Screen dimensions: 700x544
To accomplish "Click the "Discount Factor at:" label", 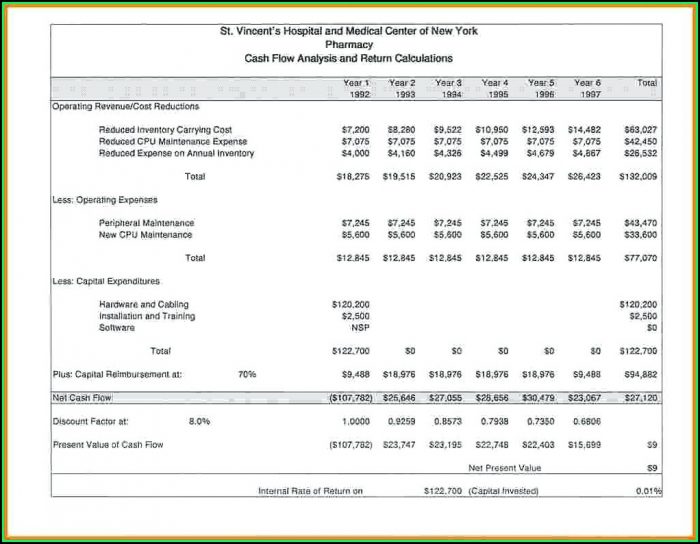I will (90, 421).
